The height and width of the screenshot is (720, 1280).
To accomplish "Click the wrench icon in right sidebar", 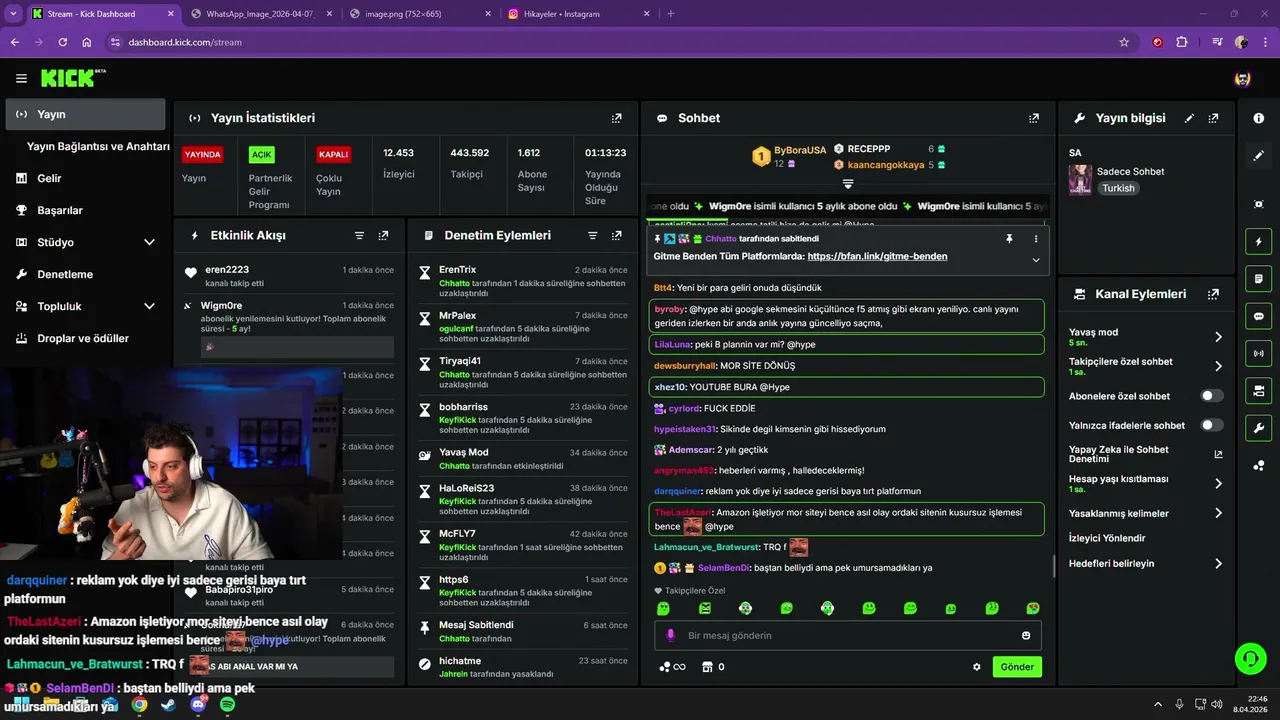I will point(1259,428).
